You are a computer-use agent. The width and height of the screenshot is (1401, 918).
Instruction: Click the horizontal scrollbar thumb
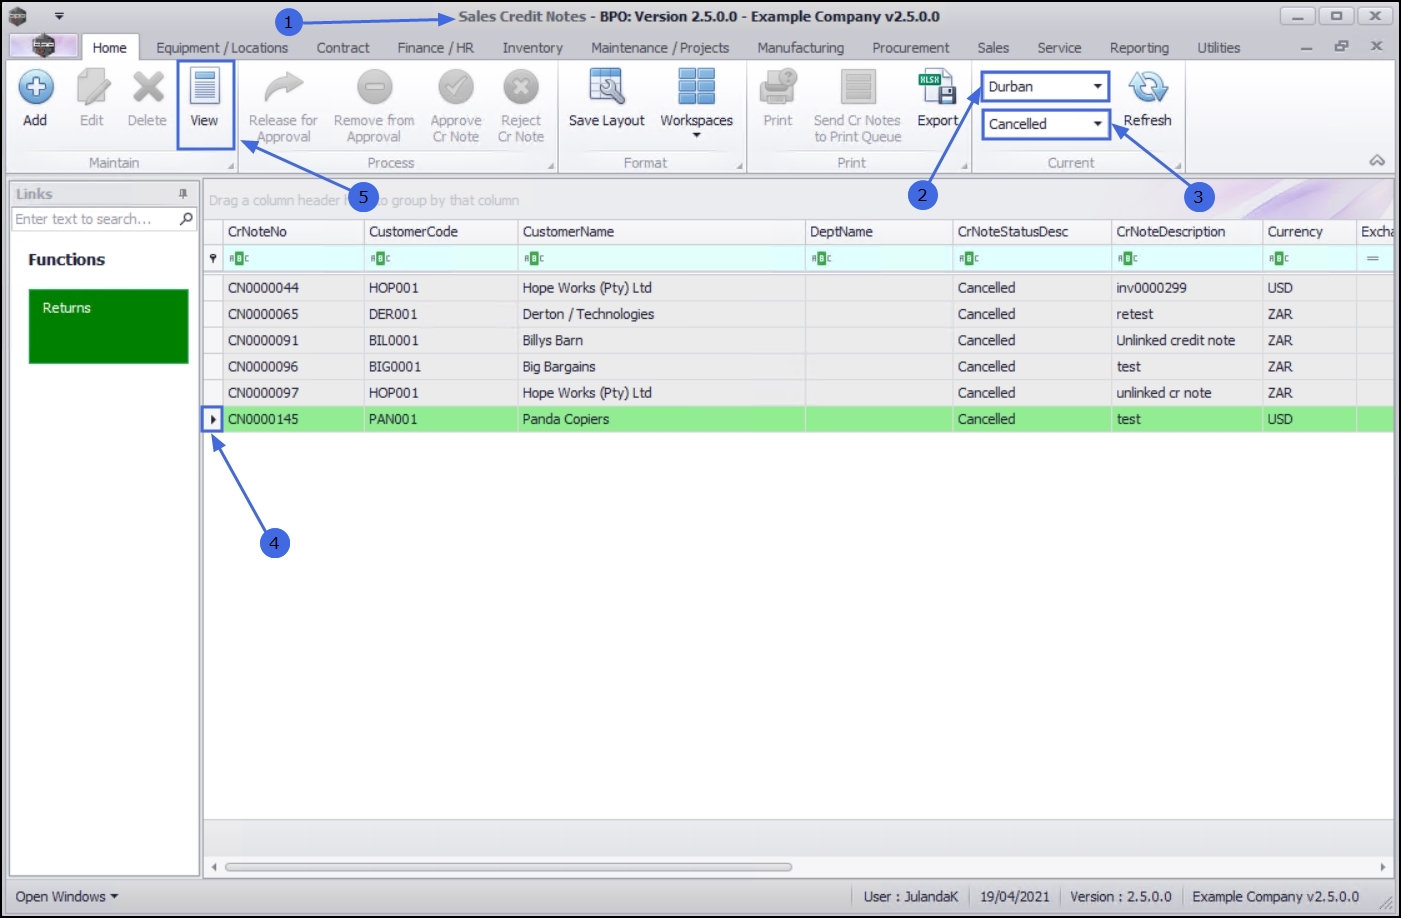[508, 867]
